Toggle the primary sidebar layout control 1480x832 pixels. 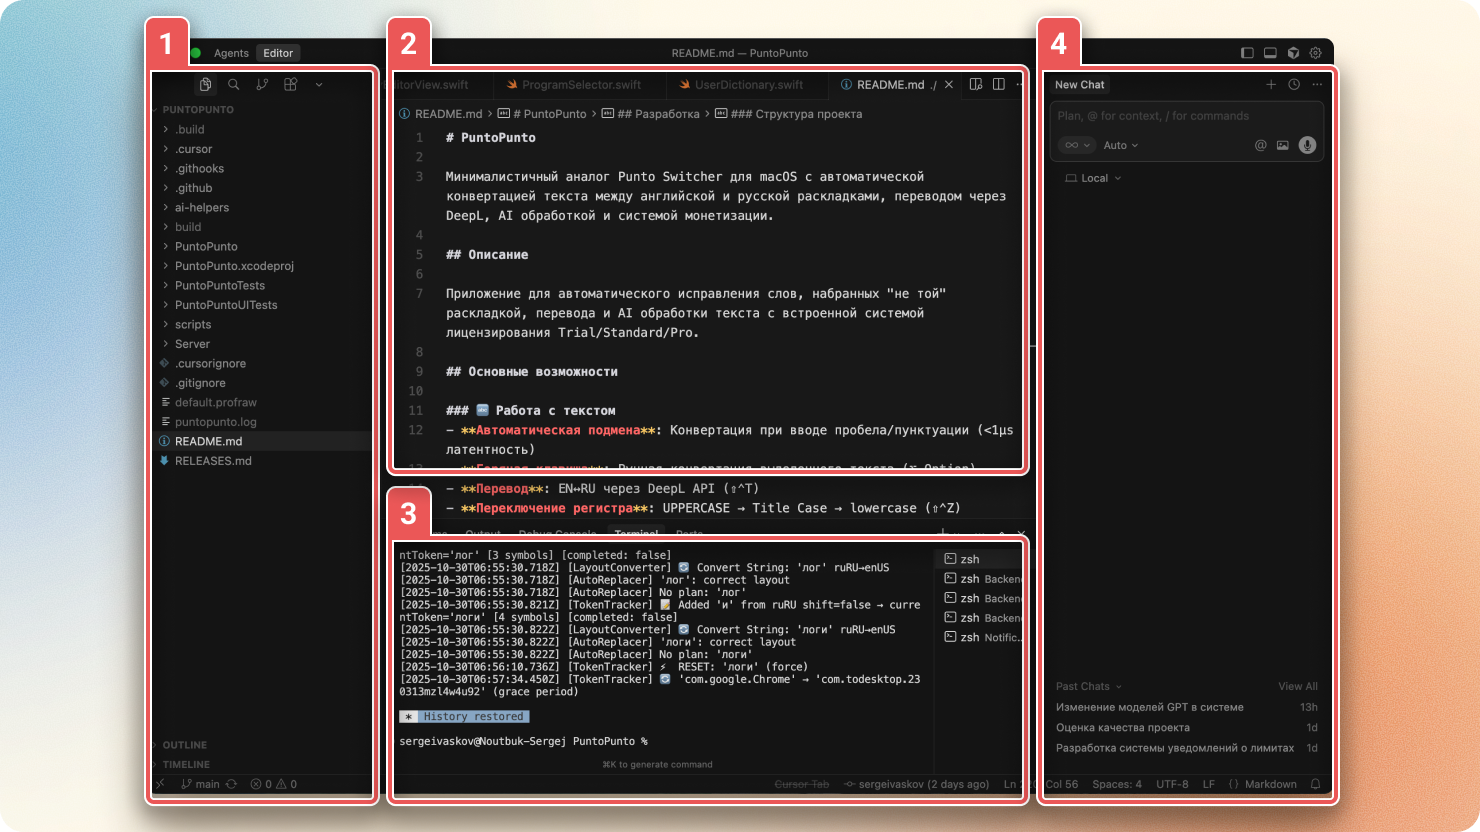point(1247,52)
